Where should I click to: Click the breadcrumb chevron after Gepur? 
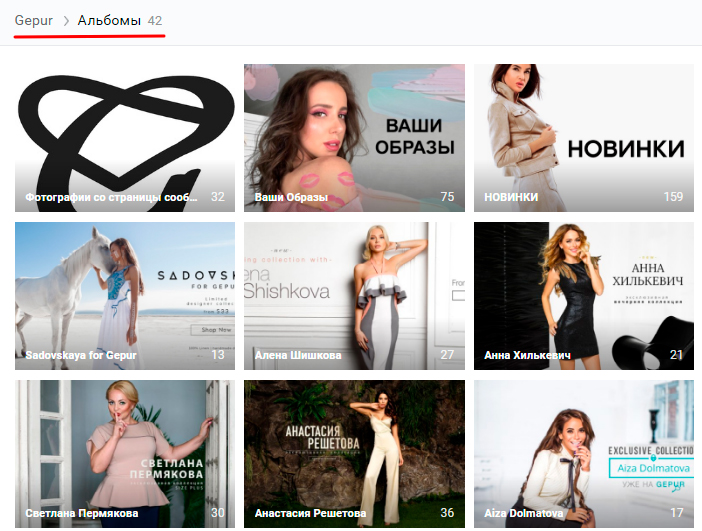click(x=66, y=21)
